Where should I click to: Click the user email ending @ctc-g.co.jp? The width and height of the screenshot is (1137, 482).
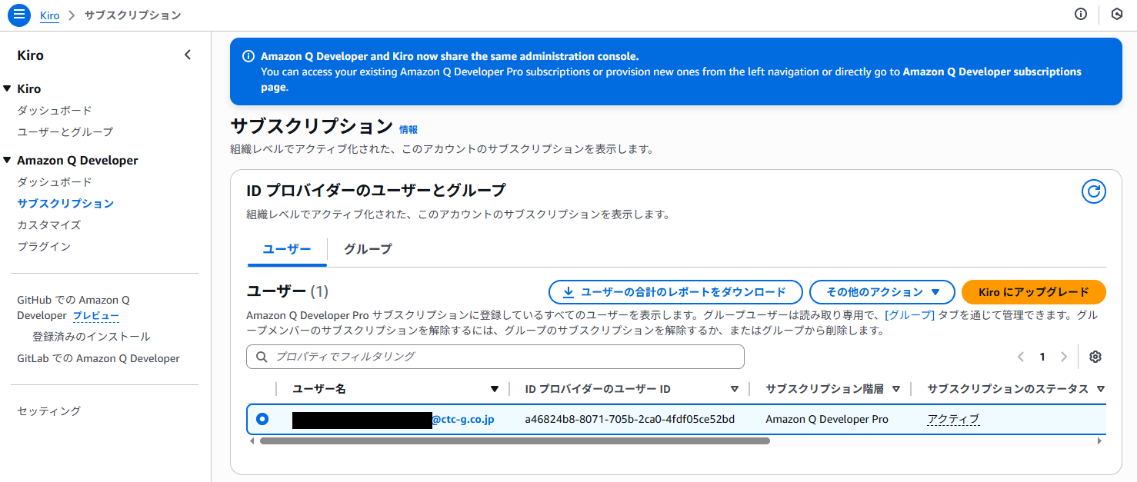(x=393, y=419)
